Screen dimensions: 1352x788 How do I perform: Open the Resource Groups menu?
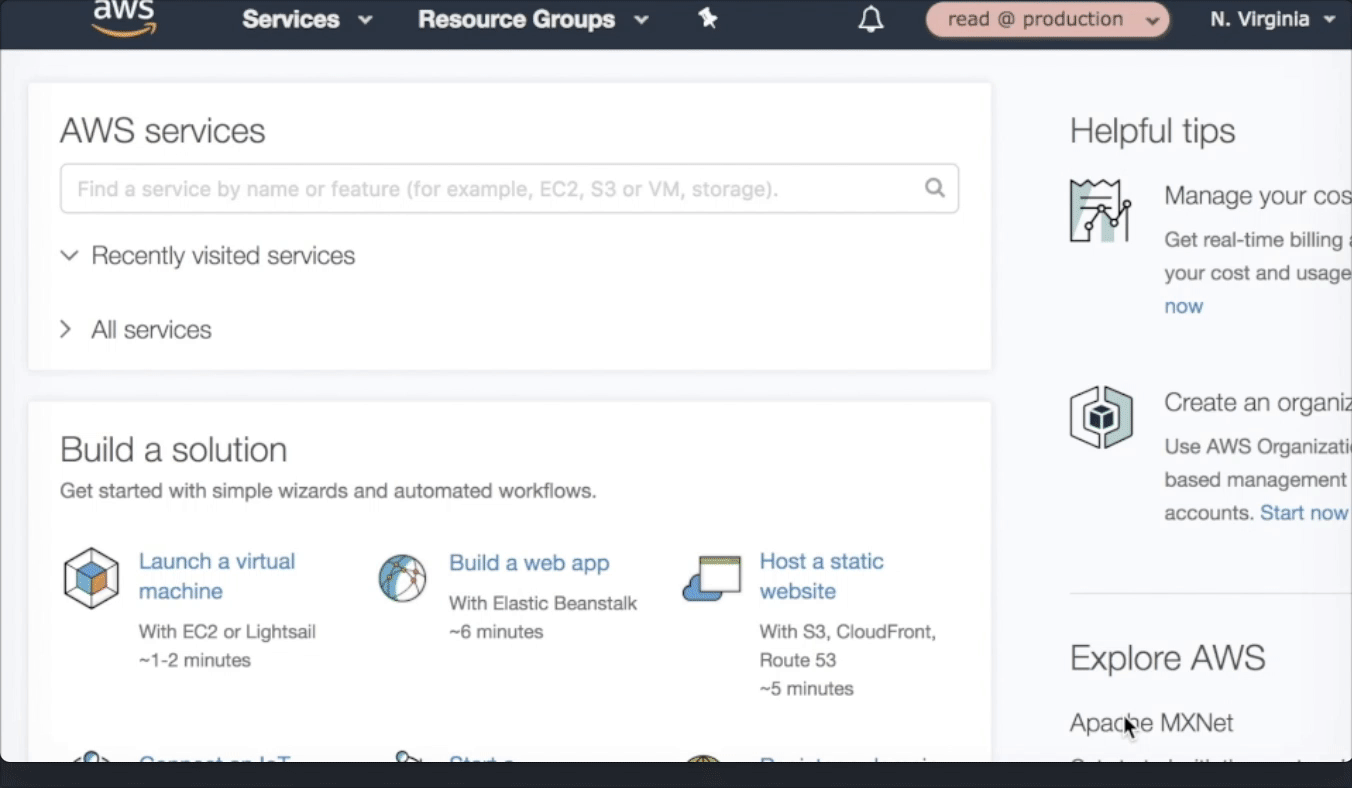pyautogui.click(x=533, y=19)
